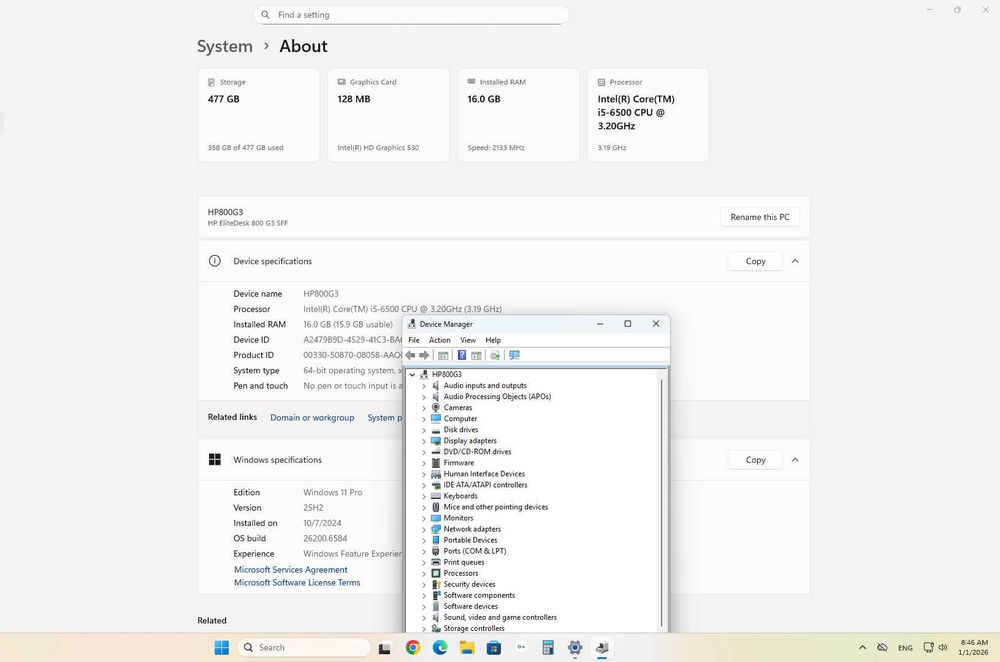Go to System breadcrumb in Settings
The image size is (1000, 662).
coord(224,47)
